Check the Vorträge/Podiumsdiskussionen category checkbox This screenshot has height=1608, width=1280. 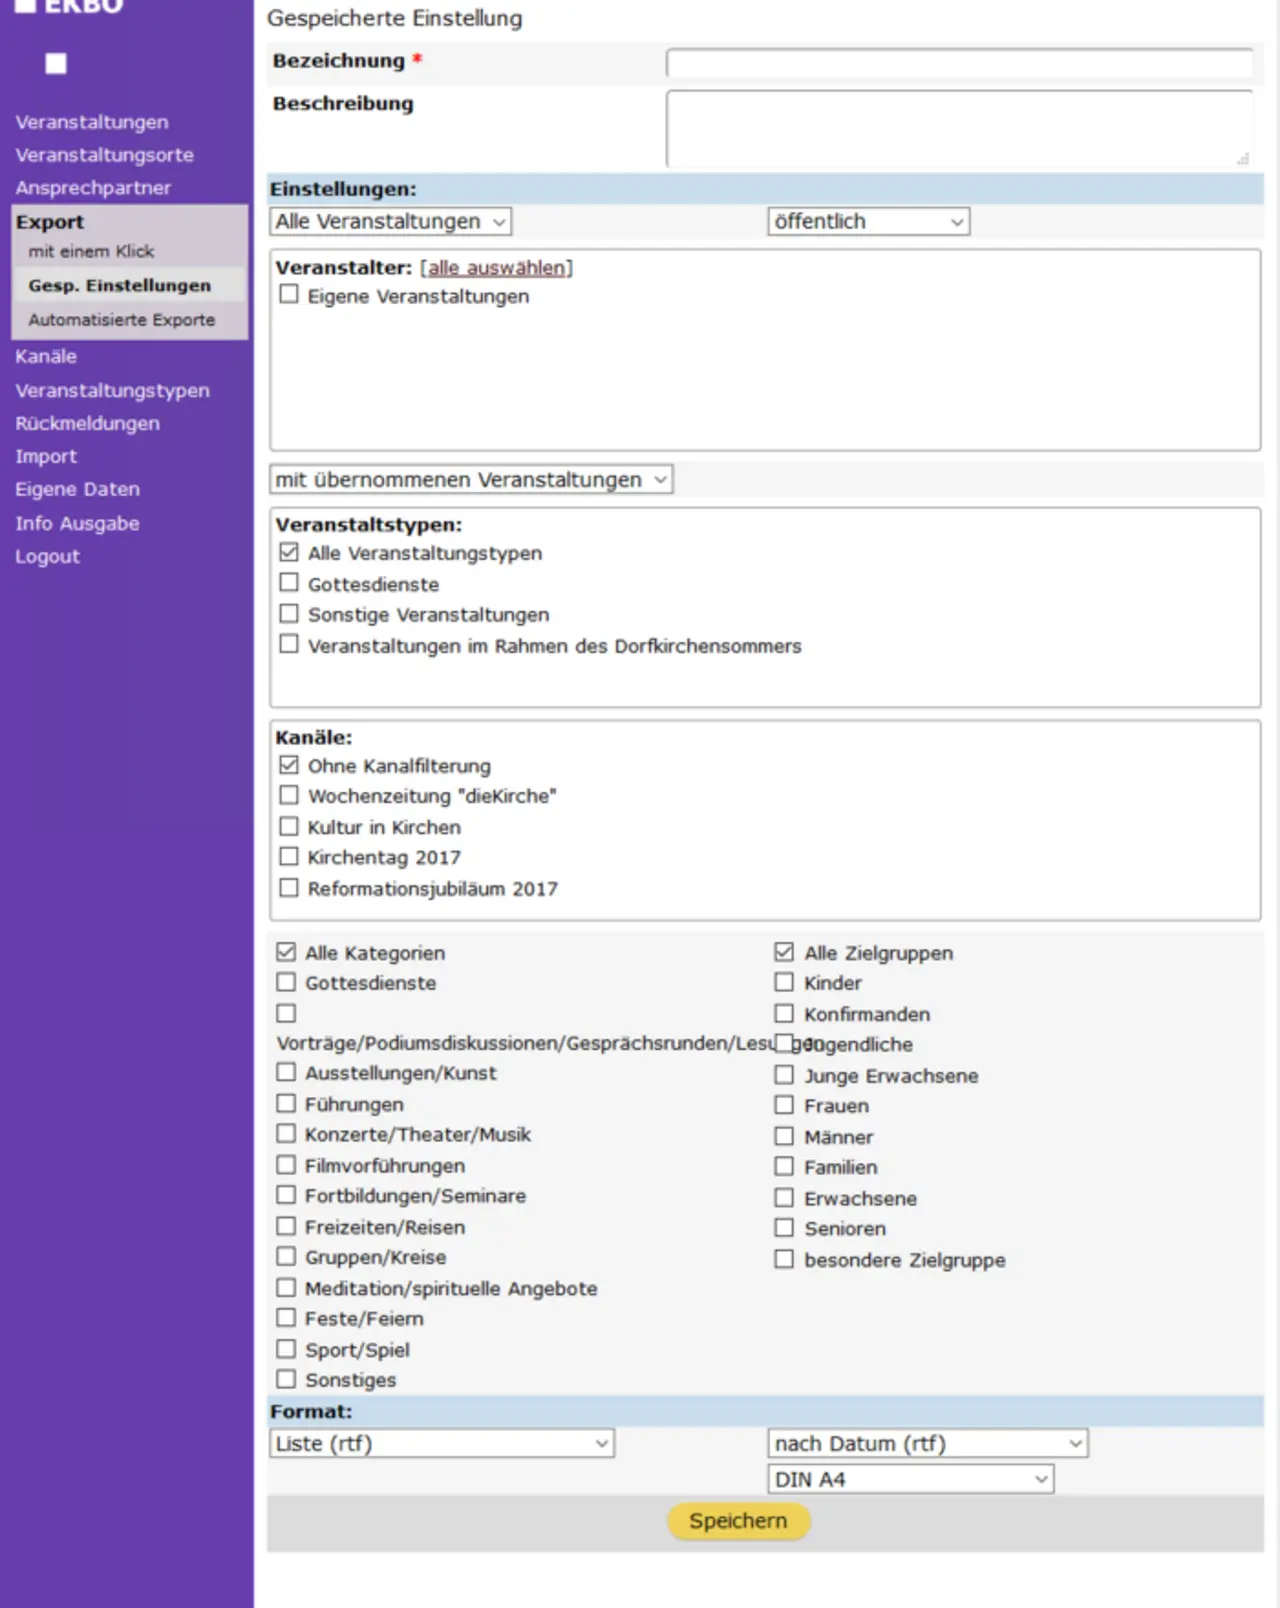[286, 1013]
